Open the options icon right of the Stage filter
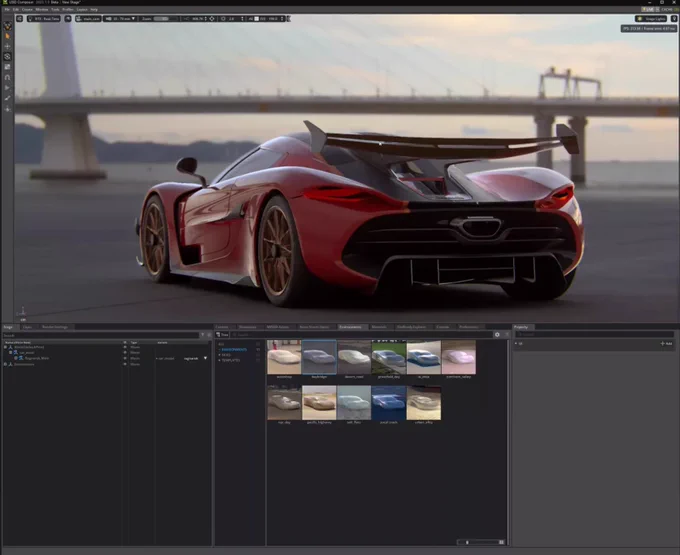680x555 pixels. point(209,335)
